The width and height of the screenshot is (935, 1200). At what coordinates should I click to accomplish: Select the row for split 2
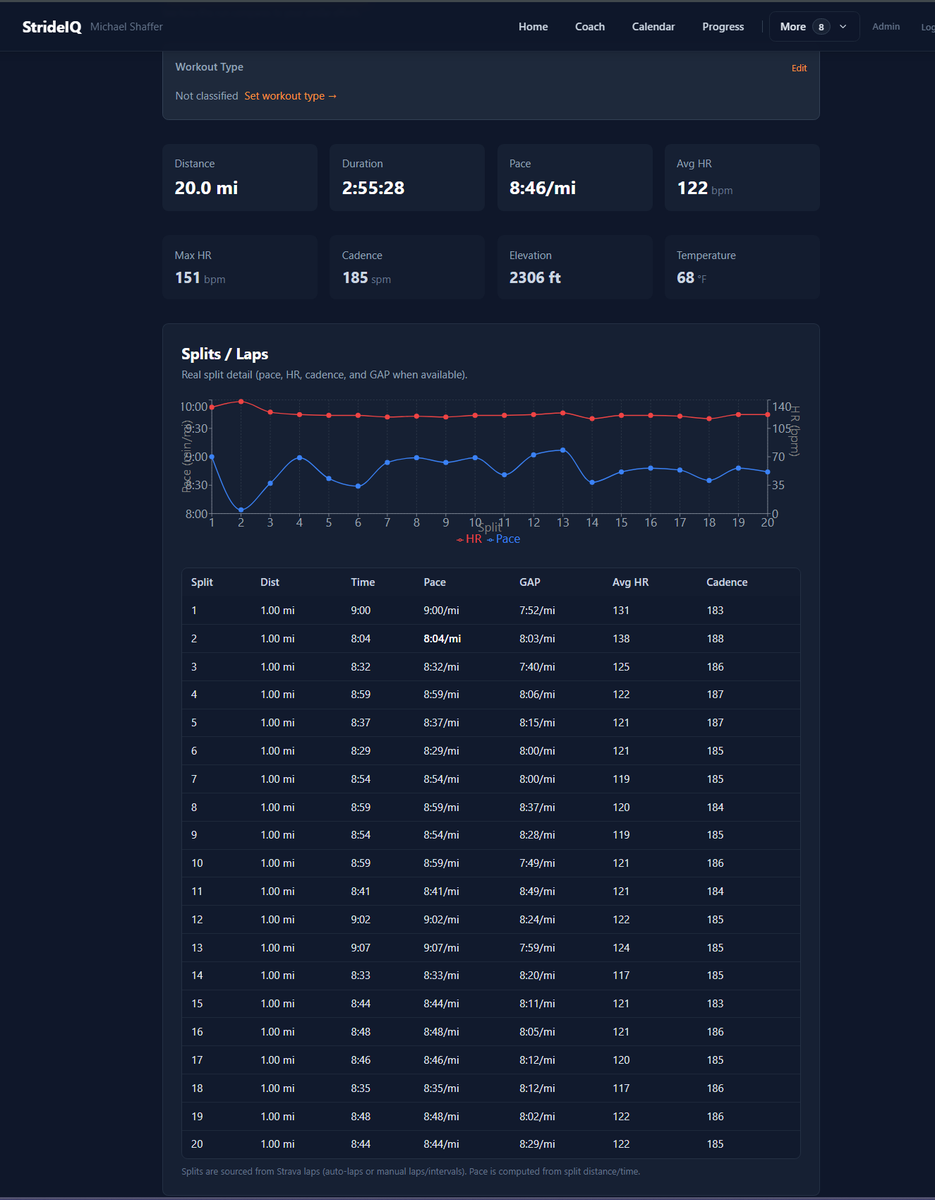point(490,638)
